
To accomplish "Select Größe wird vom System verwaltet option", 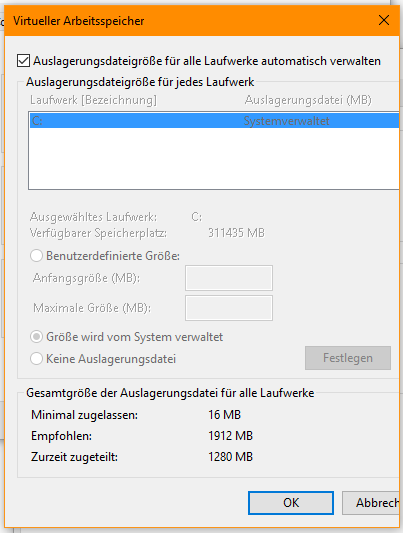I will tap(36, 337).
